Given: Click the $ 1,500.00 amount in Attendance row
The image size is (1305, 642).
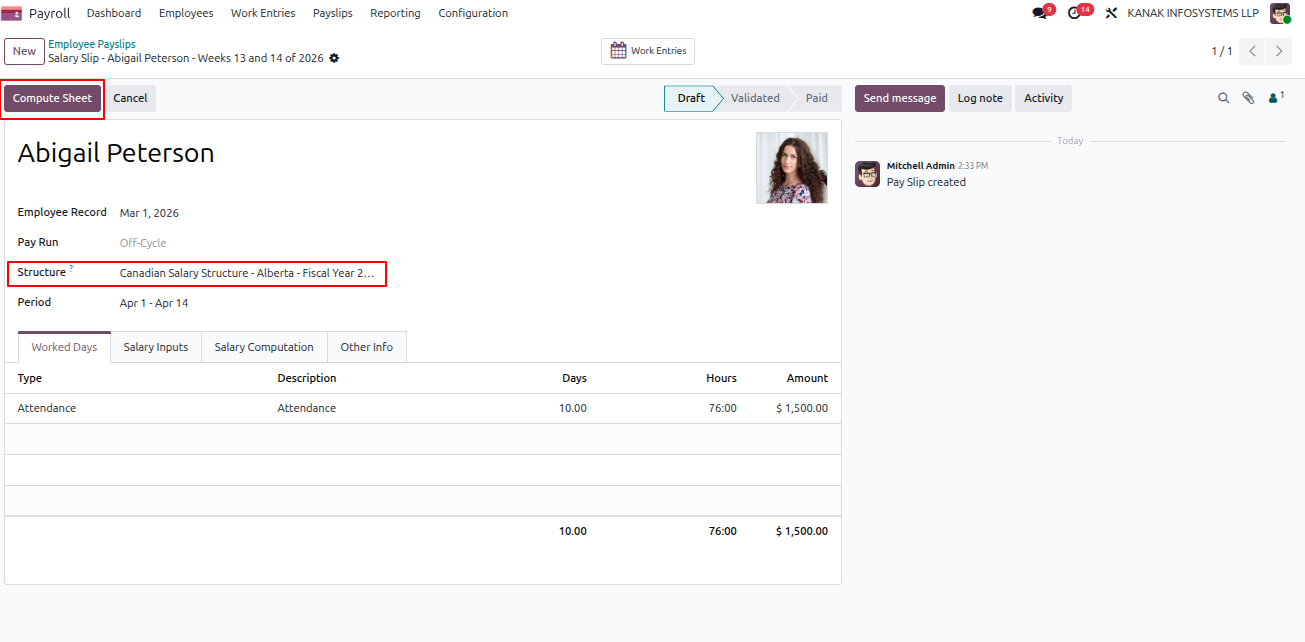Looking at the screenshot, I should 802,408.
